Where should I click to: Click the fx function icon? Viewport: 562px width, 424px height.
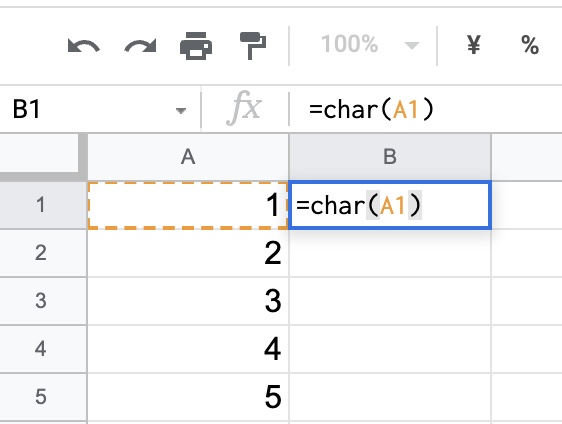(244, 108)
